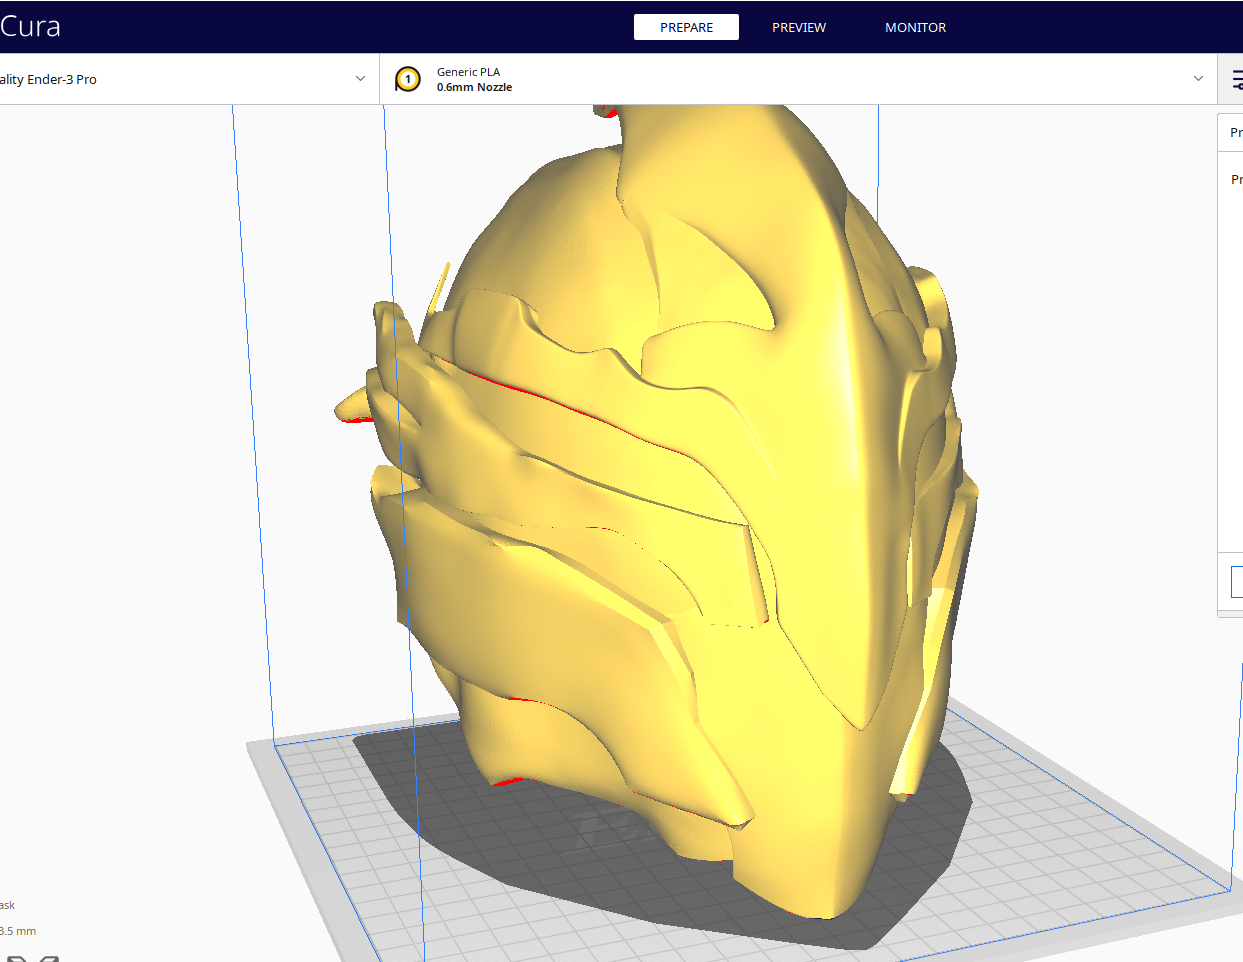Click the second view-orientation cube icon
This screenshot has height=962, width=1243.
48,958
